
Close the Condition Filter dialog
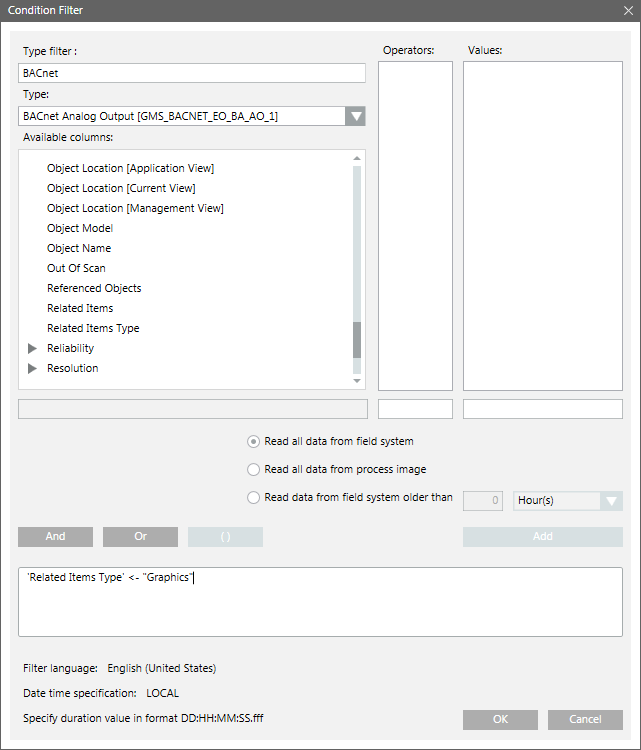click(626, 11)
